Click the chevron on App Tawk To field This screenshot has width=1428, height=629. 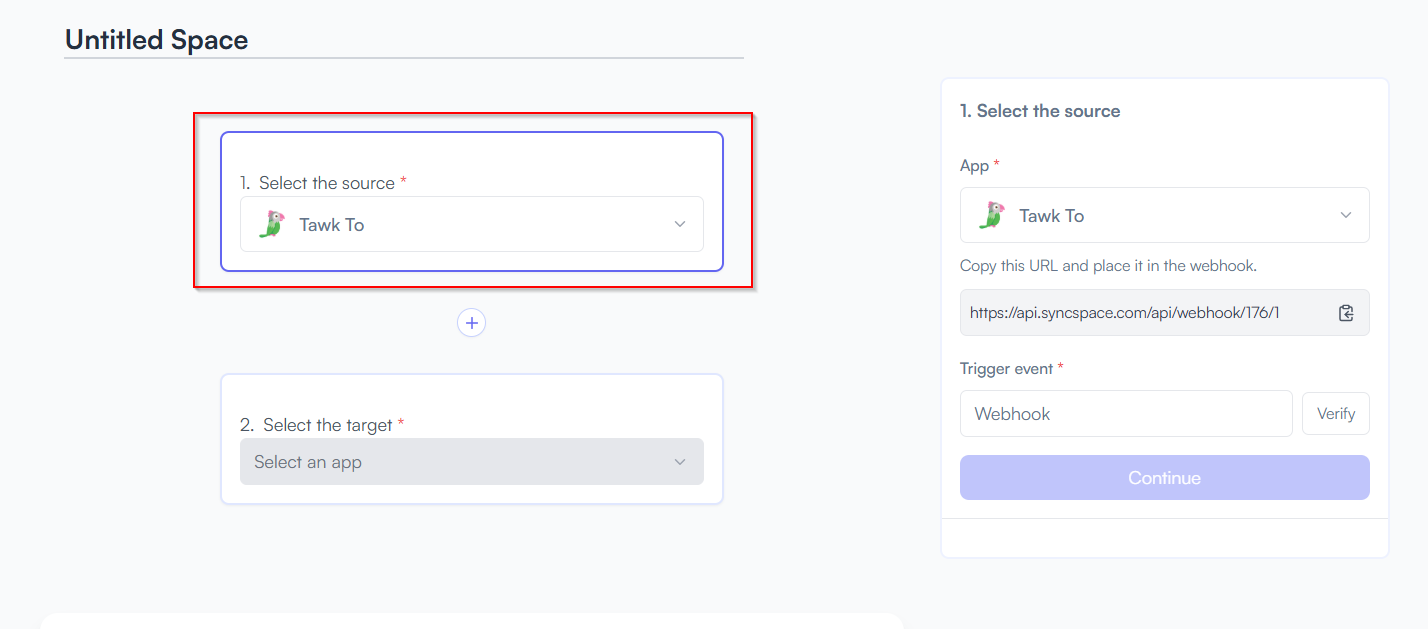(1346, 215)
